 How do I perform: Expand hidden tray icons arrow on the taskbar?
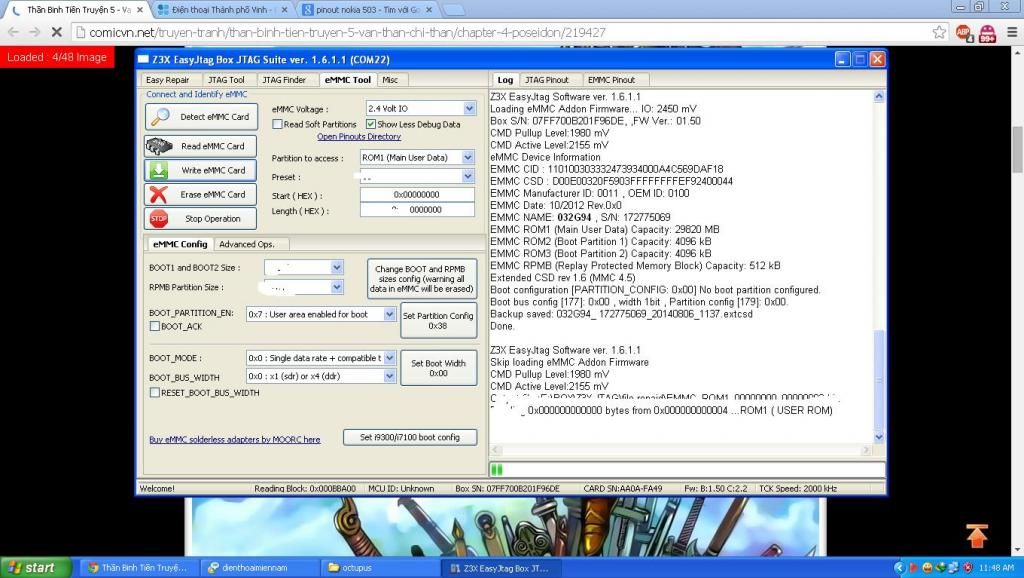900,568
